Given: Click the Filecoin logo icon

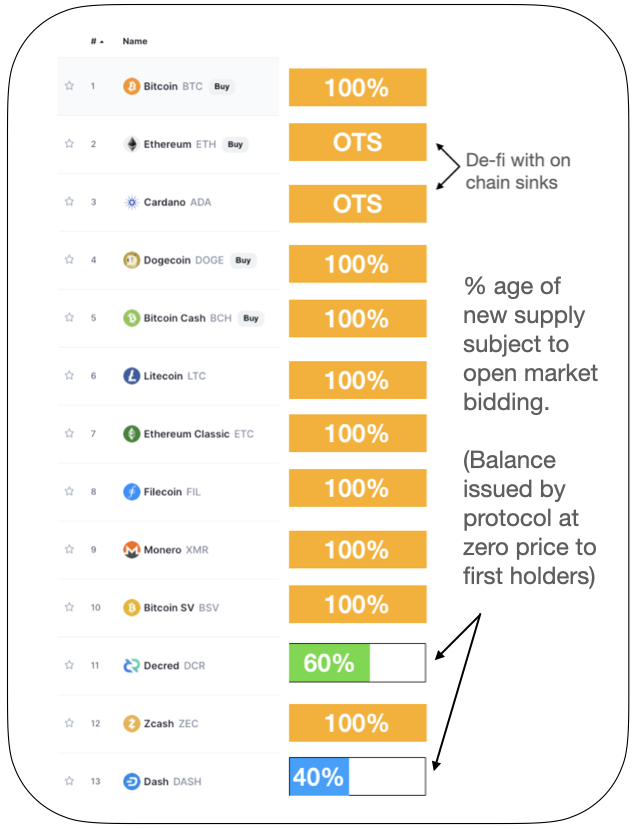Looking at the screenshot, I should click(131, 492).
